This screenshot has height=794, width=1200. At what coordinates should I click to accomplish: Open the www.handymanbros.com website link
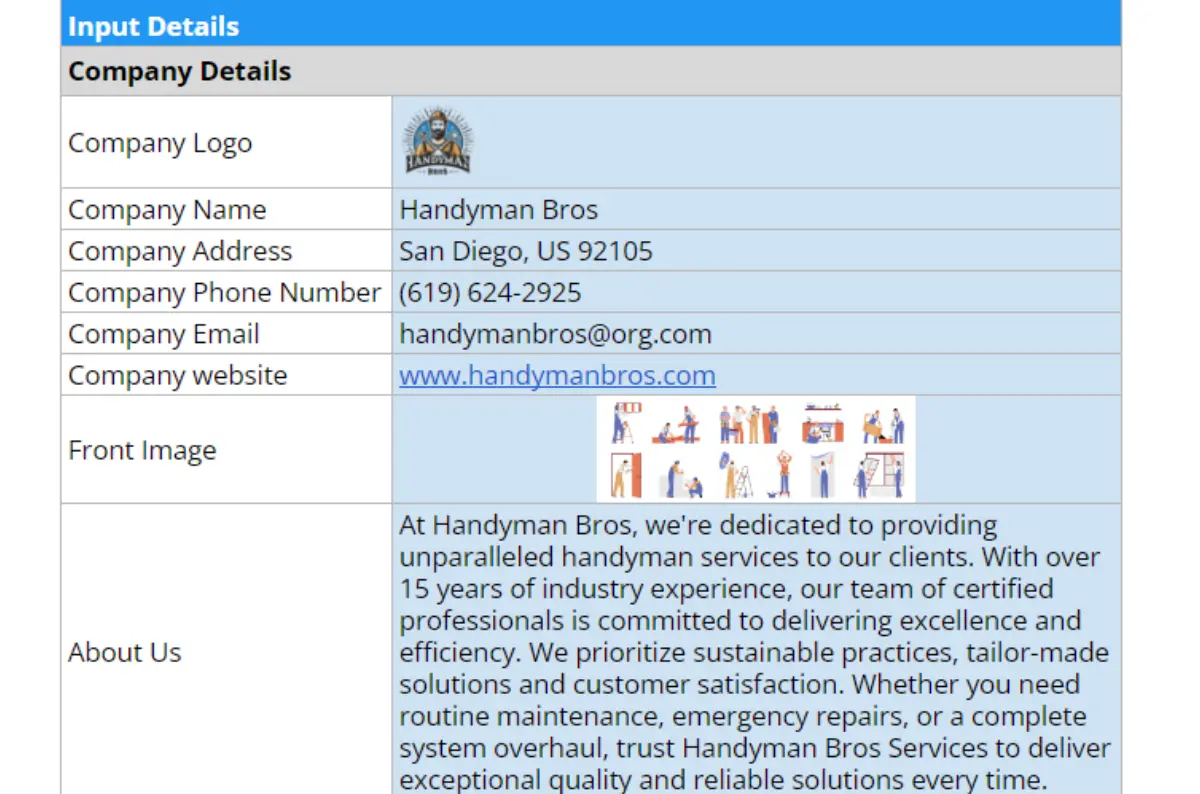(557, 375)
